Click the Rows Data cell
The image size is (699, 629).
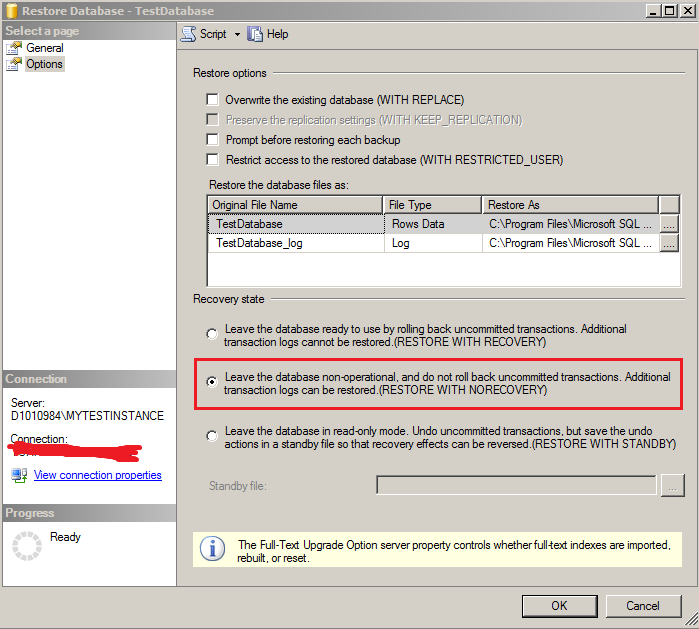(x=433, y=224)
